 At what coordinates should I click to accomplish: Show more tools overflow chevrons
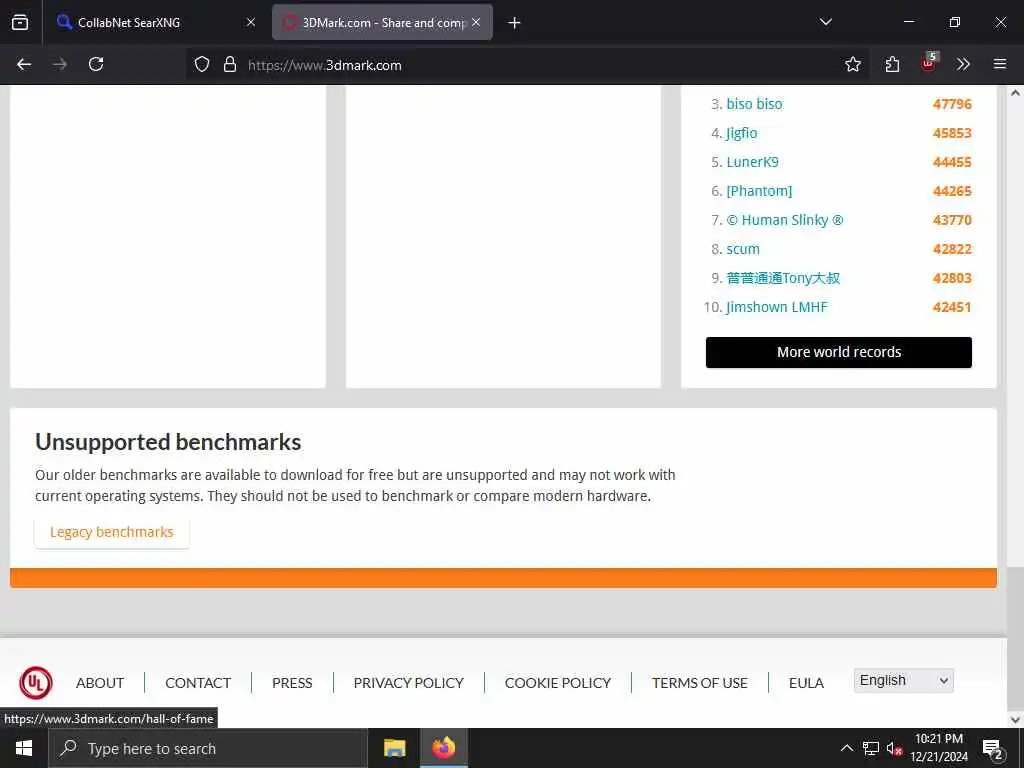coord(963,64)
